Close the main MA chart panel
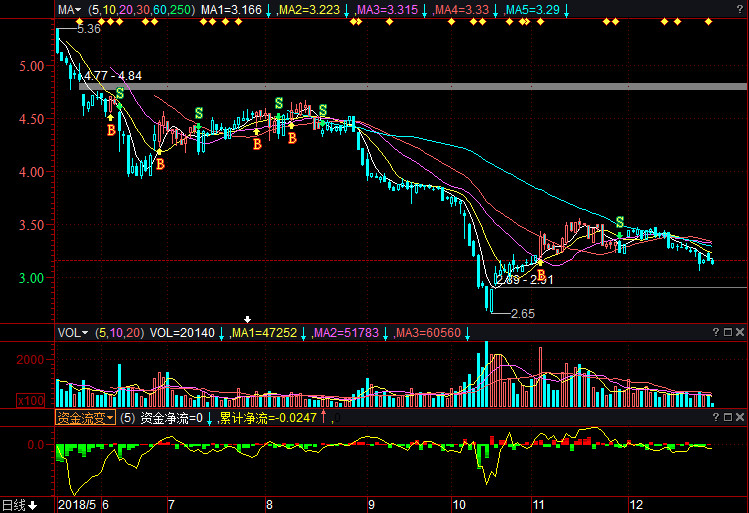This screenshot has width=749, height=513. [x=740, y=9]
